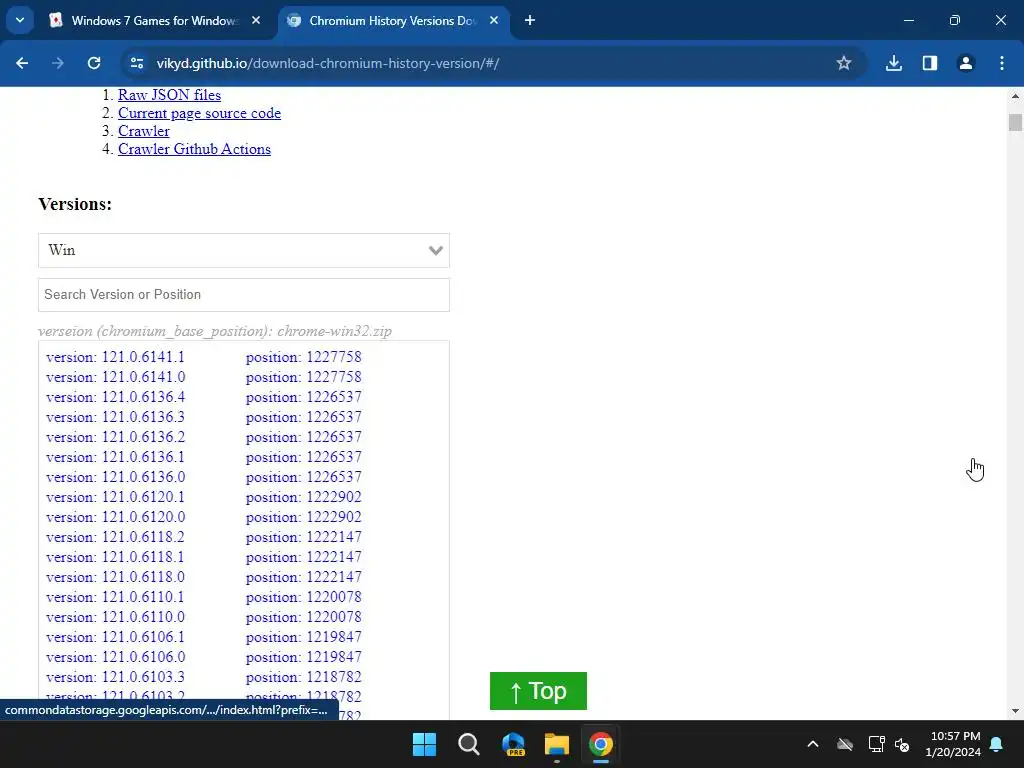1024x768 pixels.
Task: Select version 121.0.6141.1
Action: tap(115, 357)
